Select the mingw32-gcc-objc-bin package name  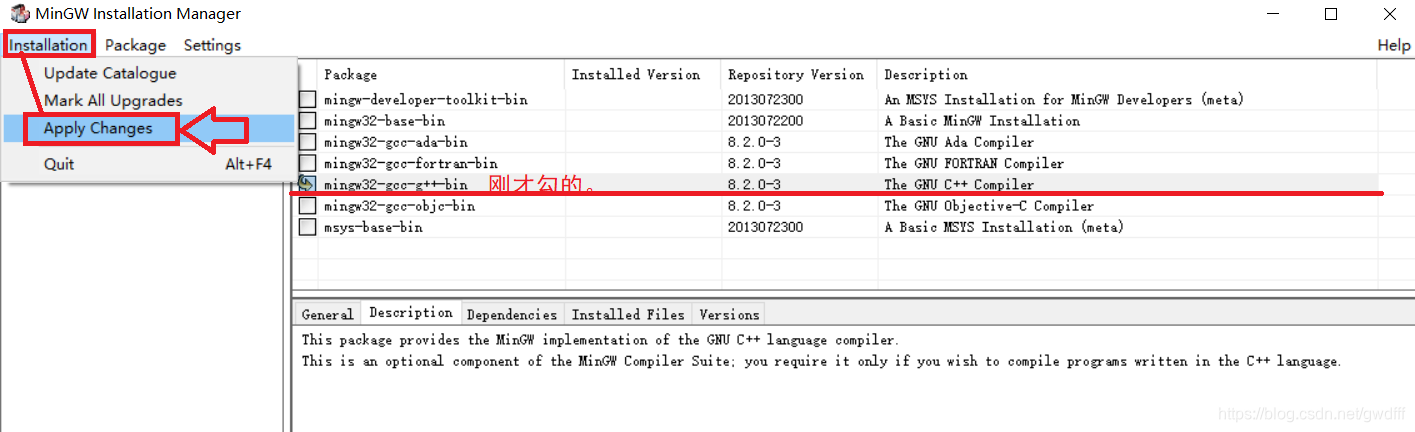pos(399,206)
